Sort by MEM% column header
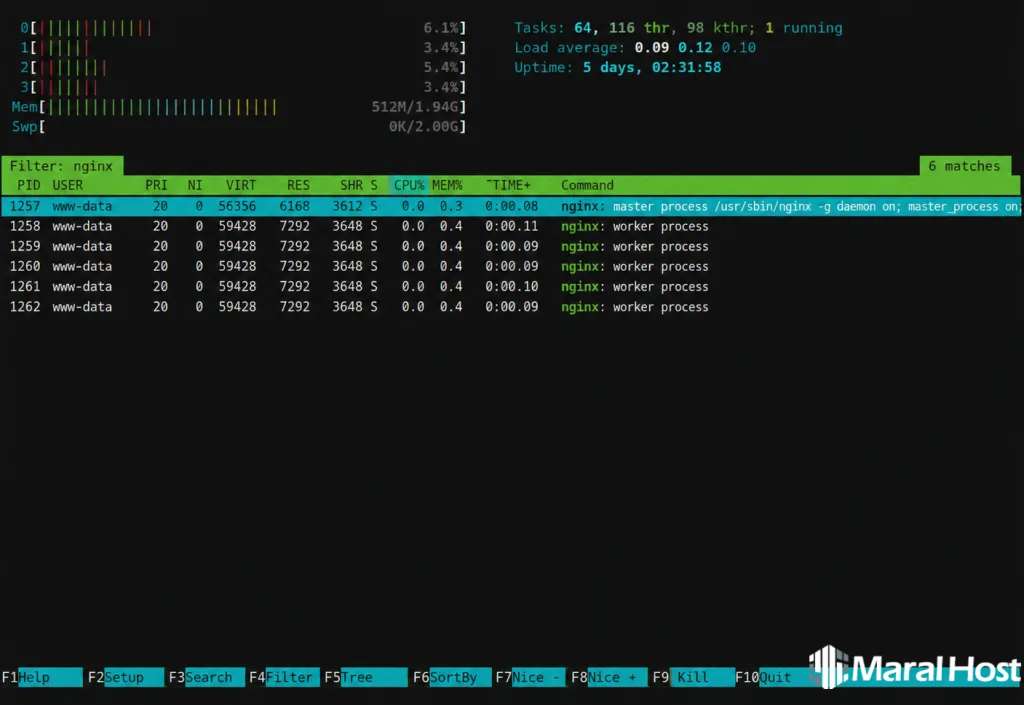Image resolution: width=1024 pixels, height=705 pixels. (x=447, y=185)
